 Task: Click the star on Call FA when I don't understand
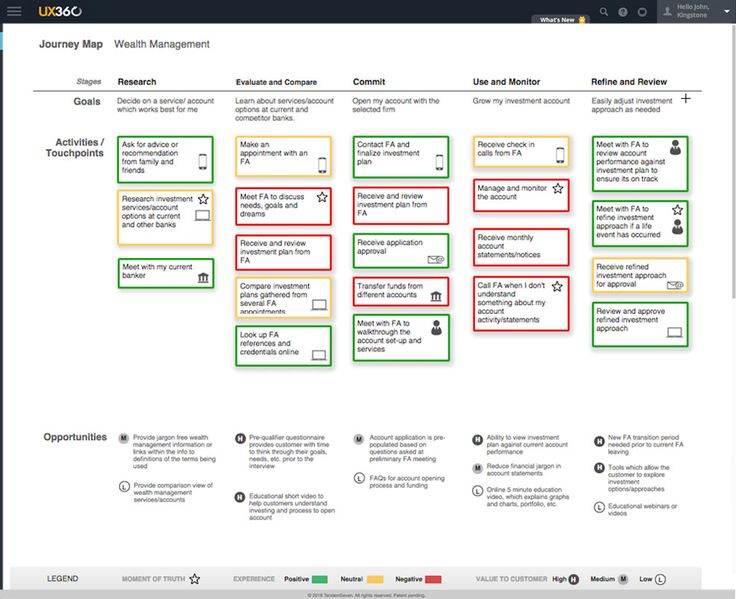pyautogui.click(x=557, y=286)
